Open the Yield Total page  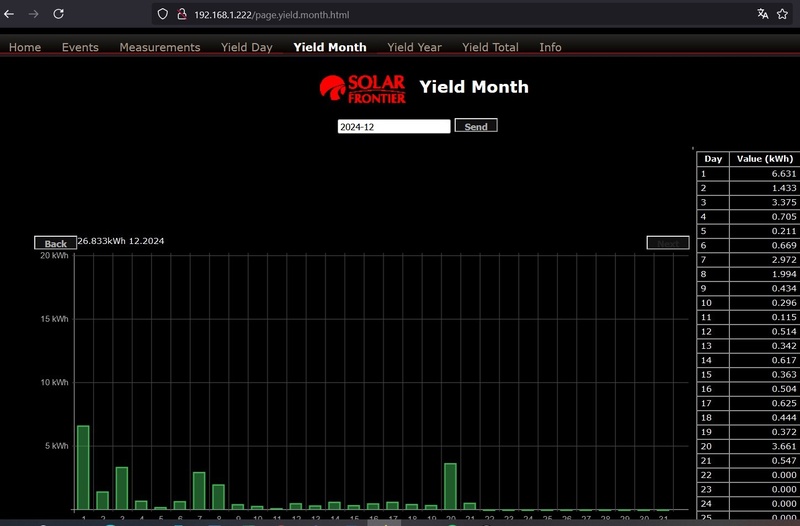tap(490, 47)
